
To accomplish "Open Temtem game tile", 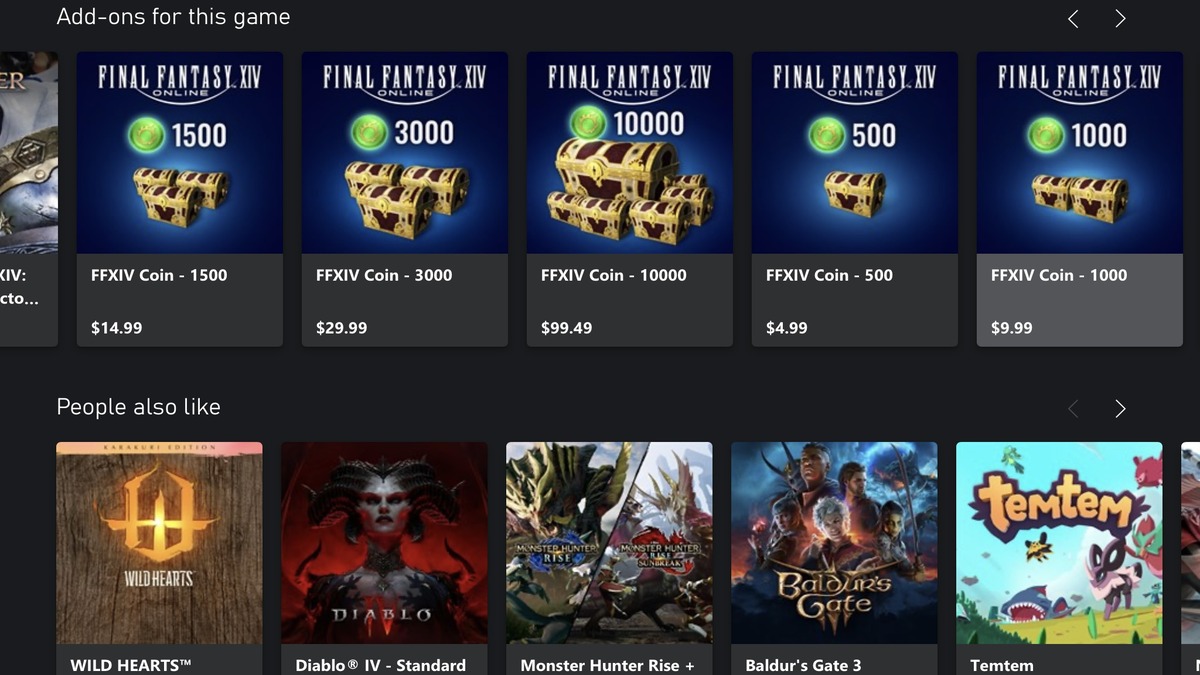I will pos(1060,558).
